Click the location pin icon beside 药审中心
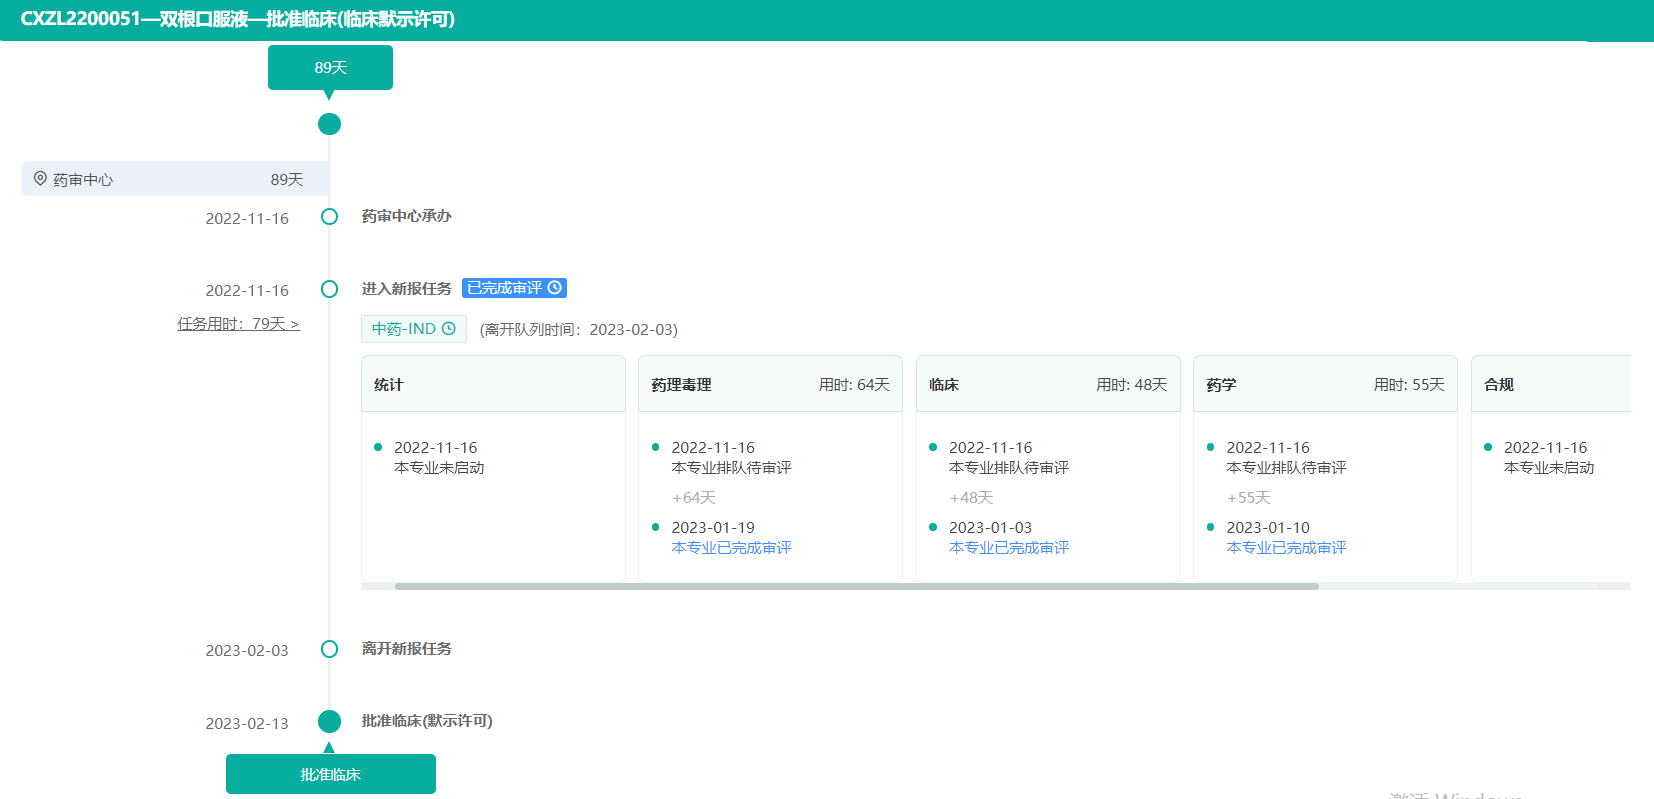Screen dimensions: 1654x799 pyautogui.click(x=40, y=179)
